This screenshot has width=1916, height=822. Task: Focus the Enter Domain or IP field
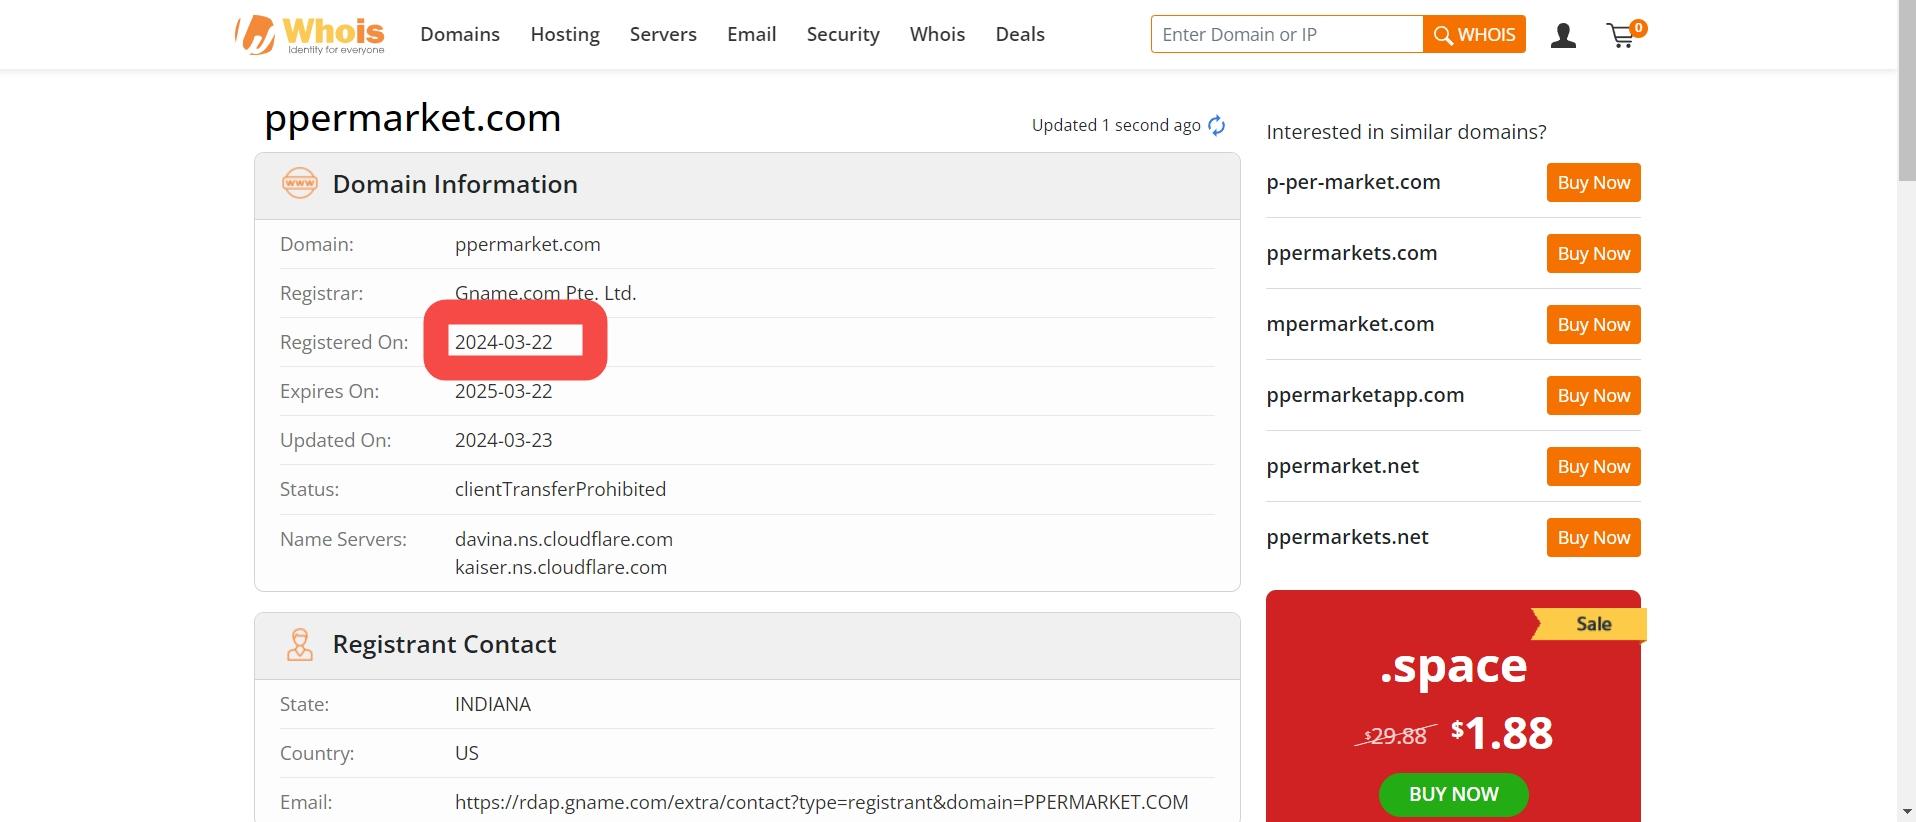[1287, 34]
